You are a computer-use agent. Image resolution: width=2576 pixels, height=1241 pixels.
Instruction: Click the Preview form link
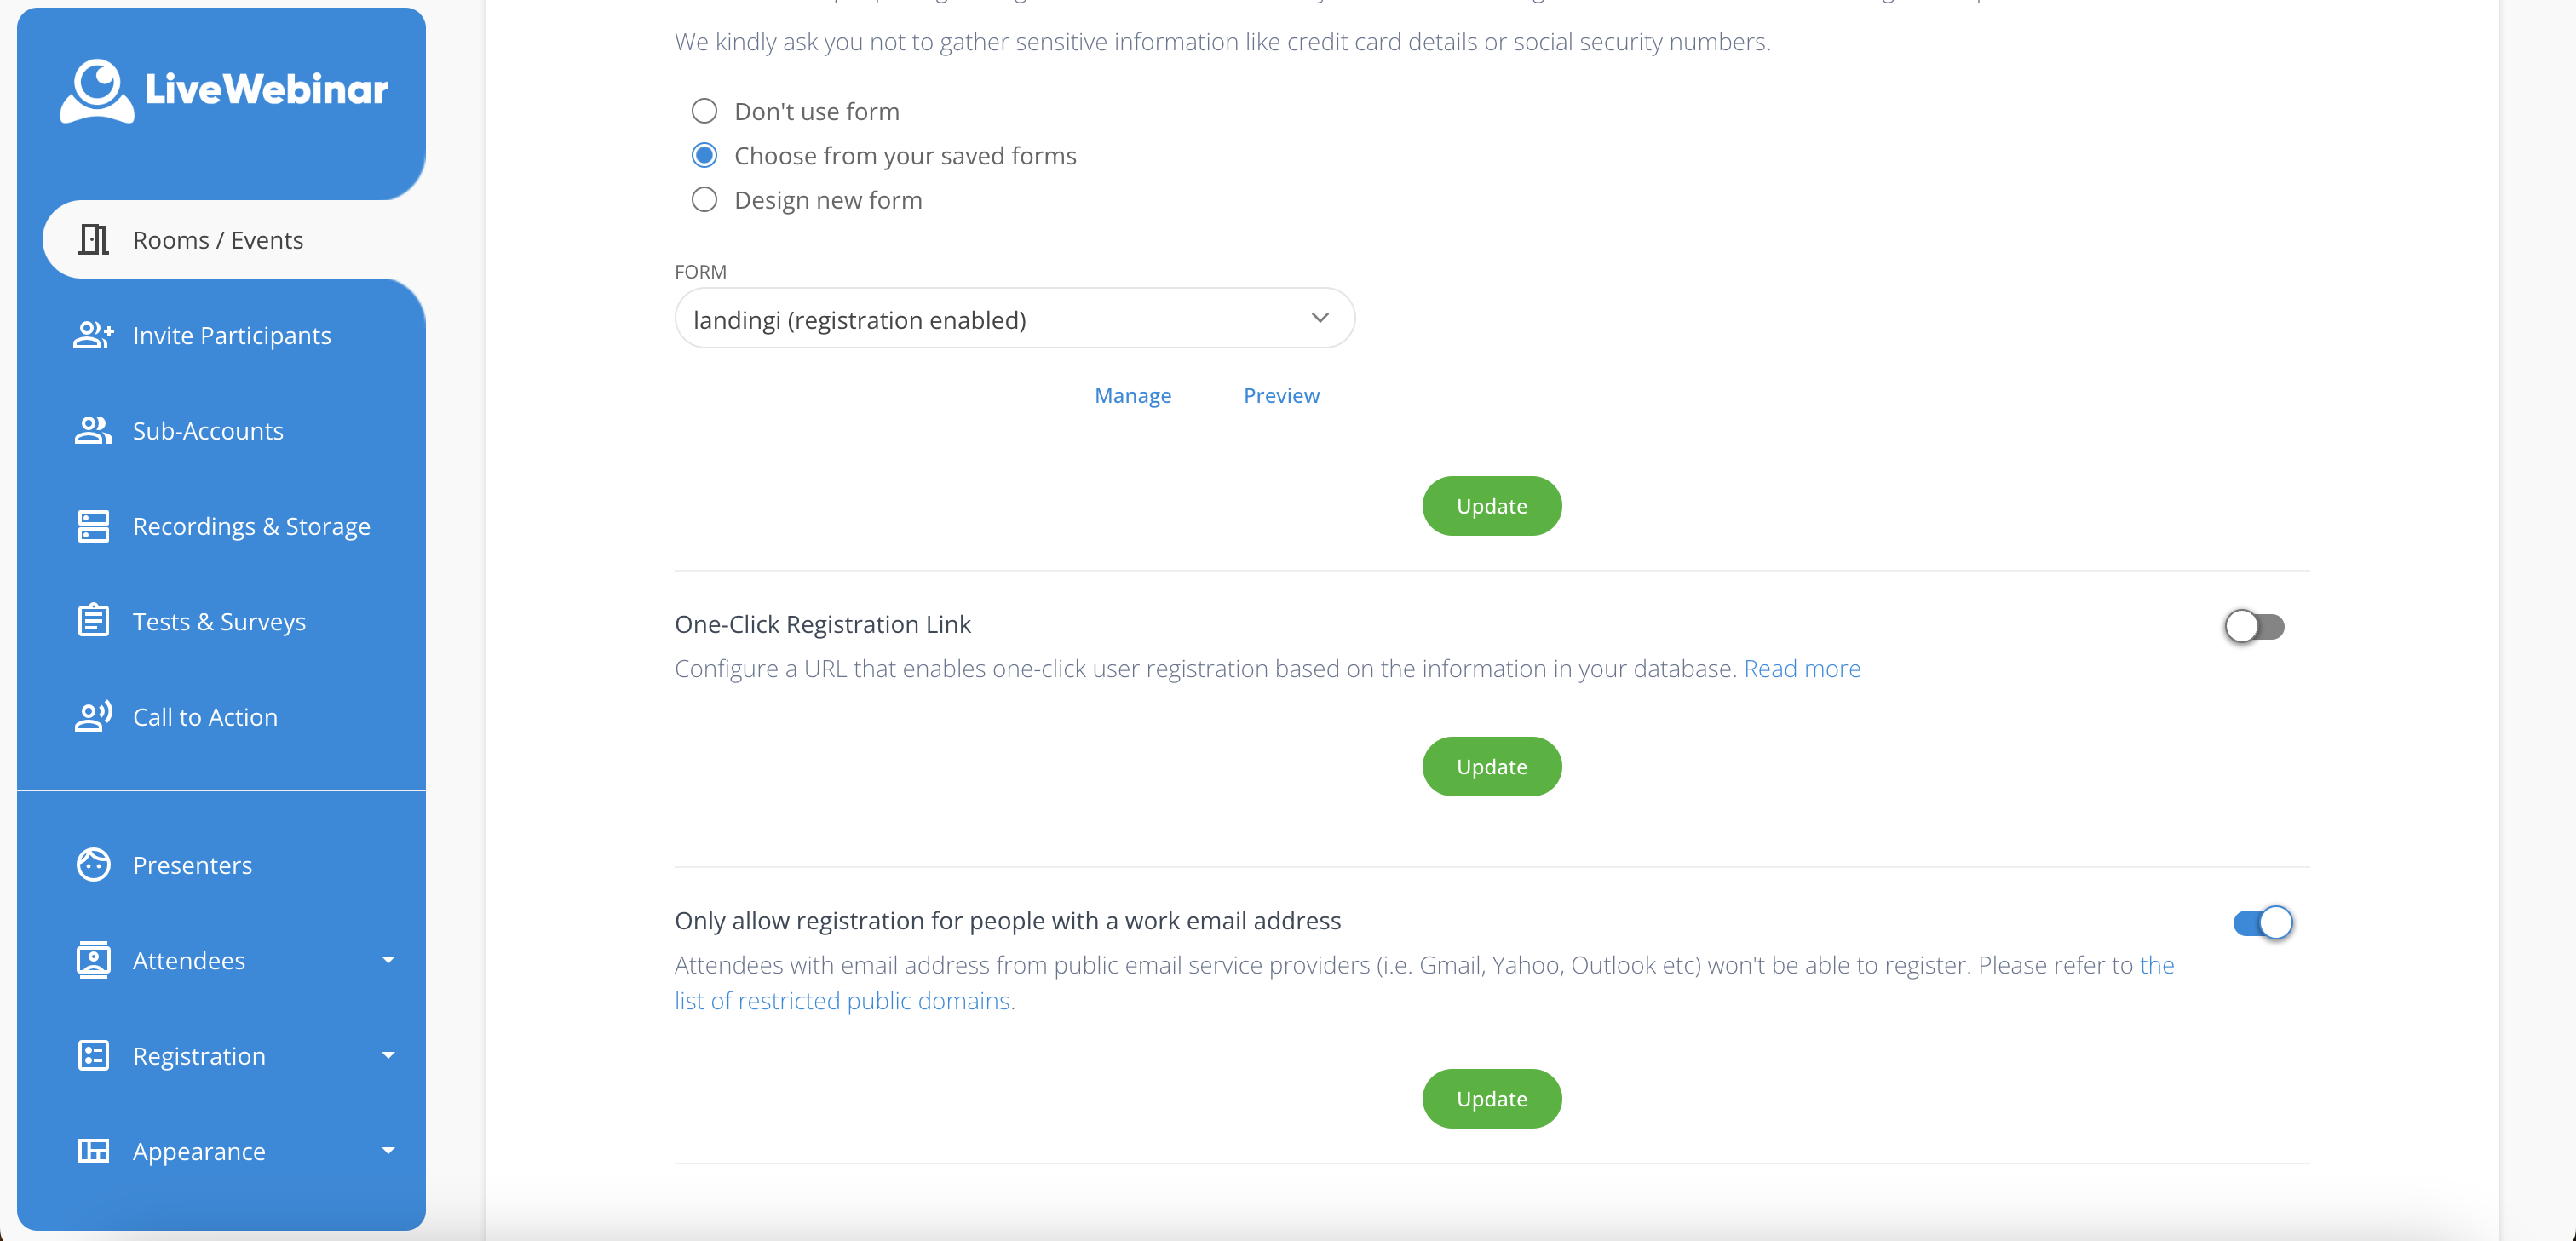click(1281, 396)
